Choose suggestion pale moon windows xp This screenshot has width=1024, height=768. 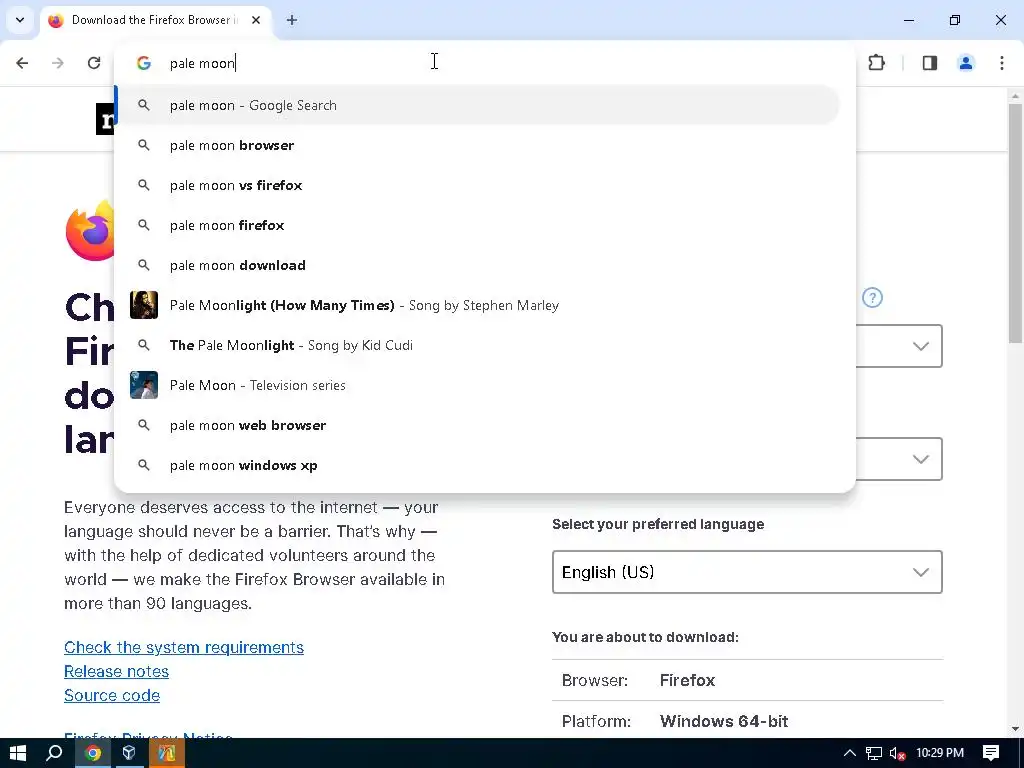[477, 465]
